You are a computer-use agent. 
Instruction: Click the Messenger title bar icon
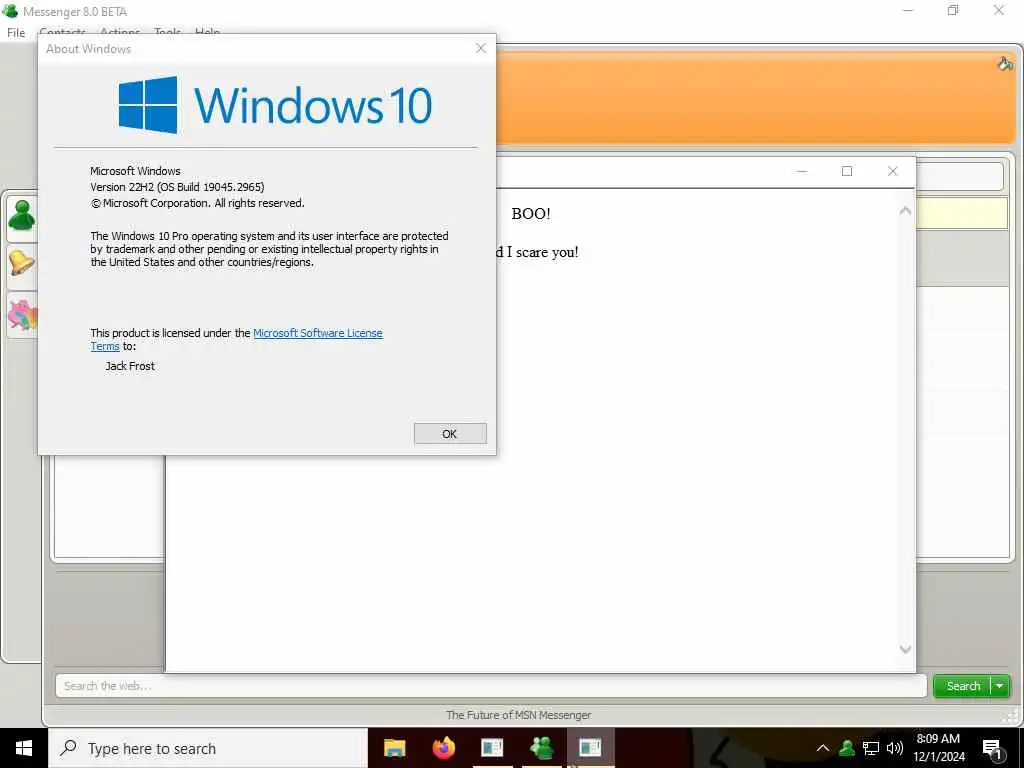click(x=10, y=11)
